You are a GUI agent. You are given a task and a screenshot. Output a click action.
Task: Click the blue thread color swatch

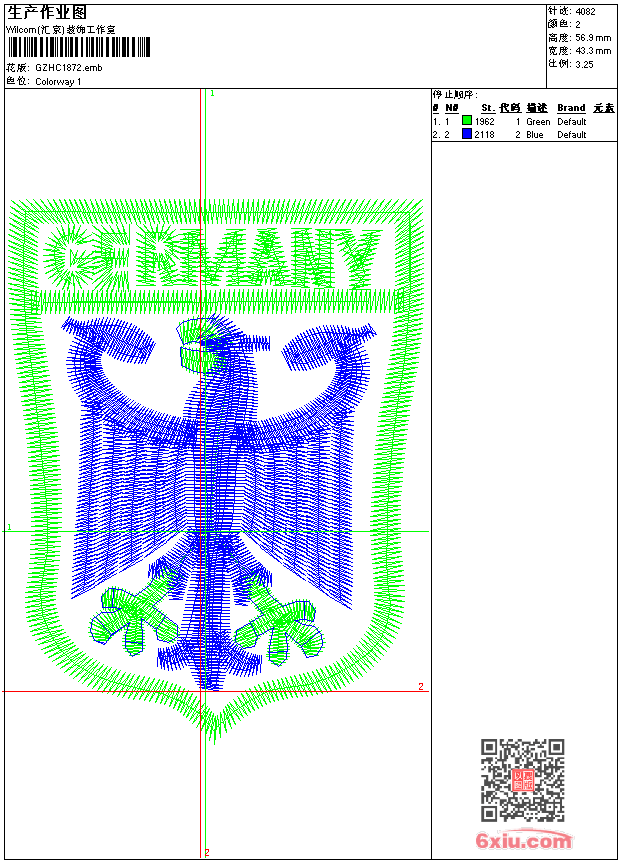click(x=467, y=134)
